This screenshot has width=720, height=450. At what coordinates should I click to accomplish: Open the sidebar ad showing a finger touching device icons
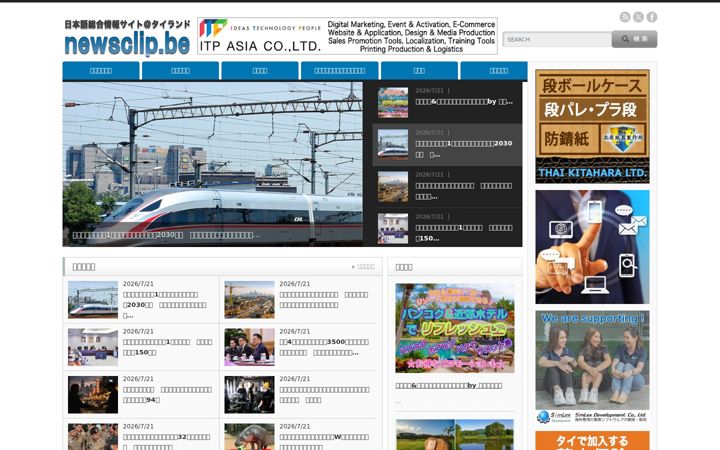[592, 247]
